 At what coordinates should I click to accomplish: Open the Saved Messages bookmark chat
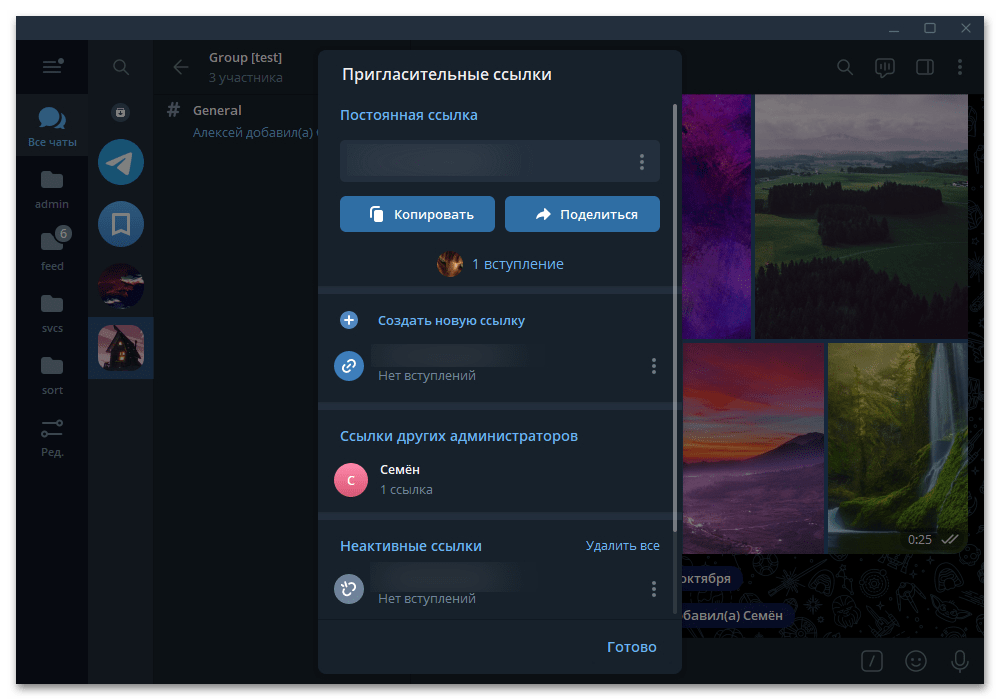pos(121,224)
